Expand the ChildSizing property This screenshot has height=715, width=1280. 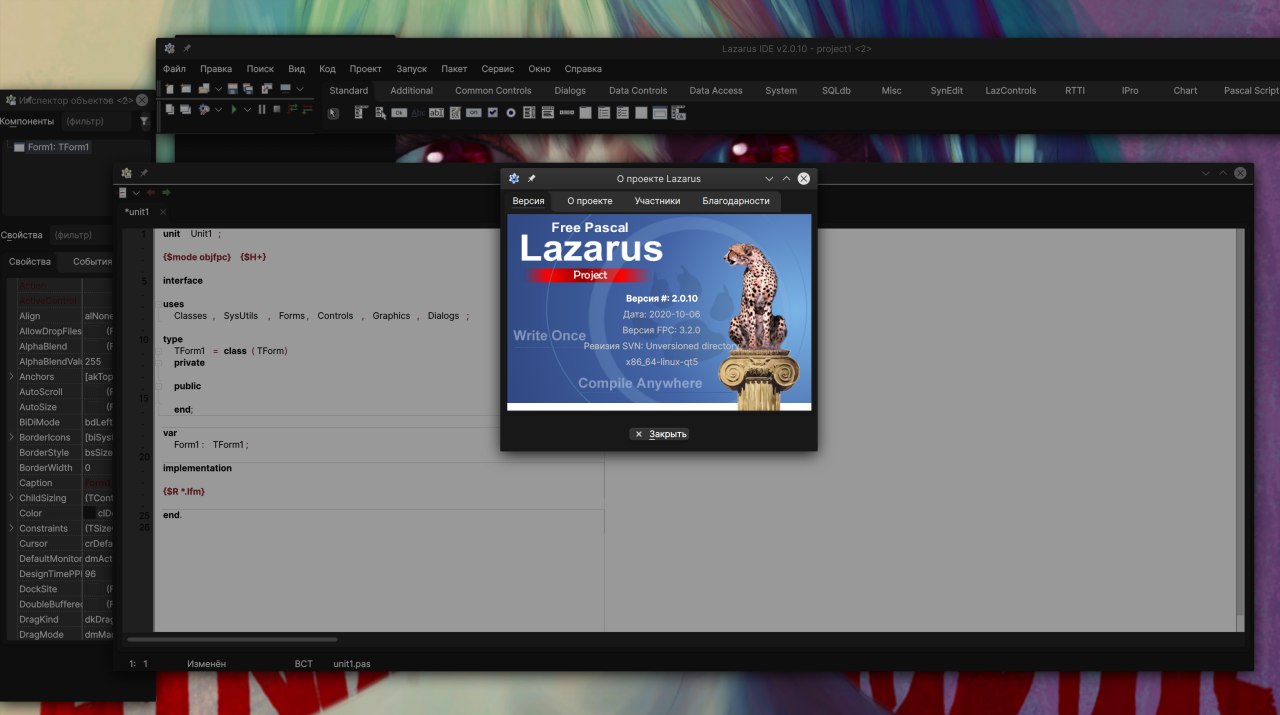coord(11,498)
